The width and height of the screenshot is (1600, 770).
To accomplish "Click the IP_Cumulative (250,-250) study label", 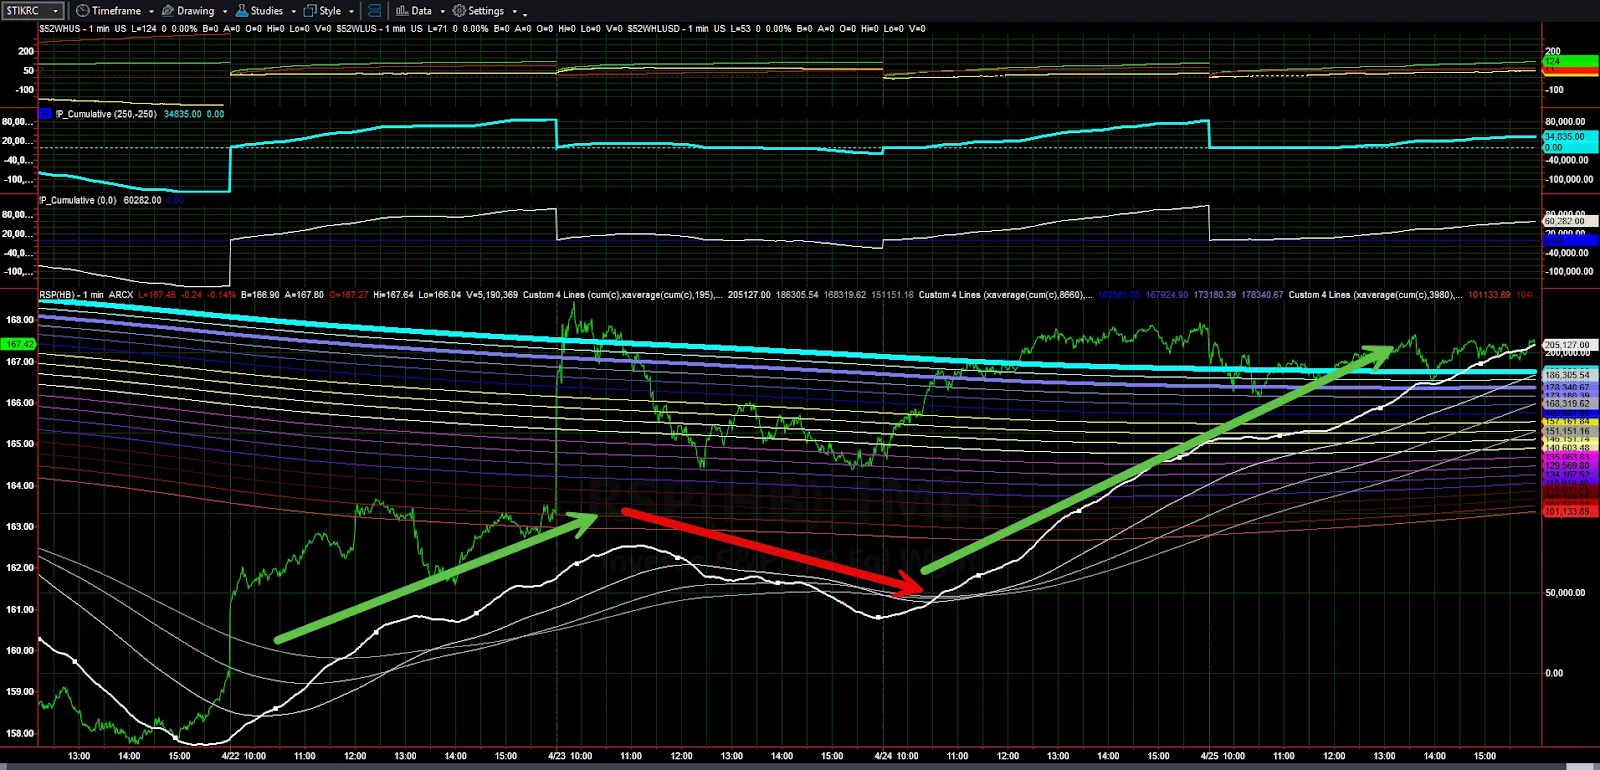I will click(x=106, y=114).
